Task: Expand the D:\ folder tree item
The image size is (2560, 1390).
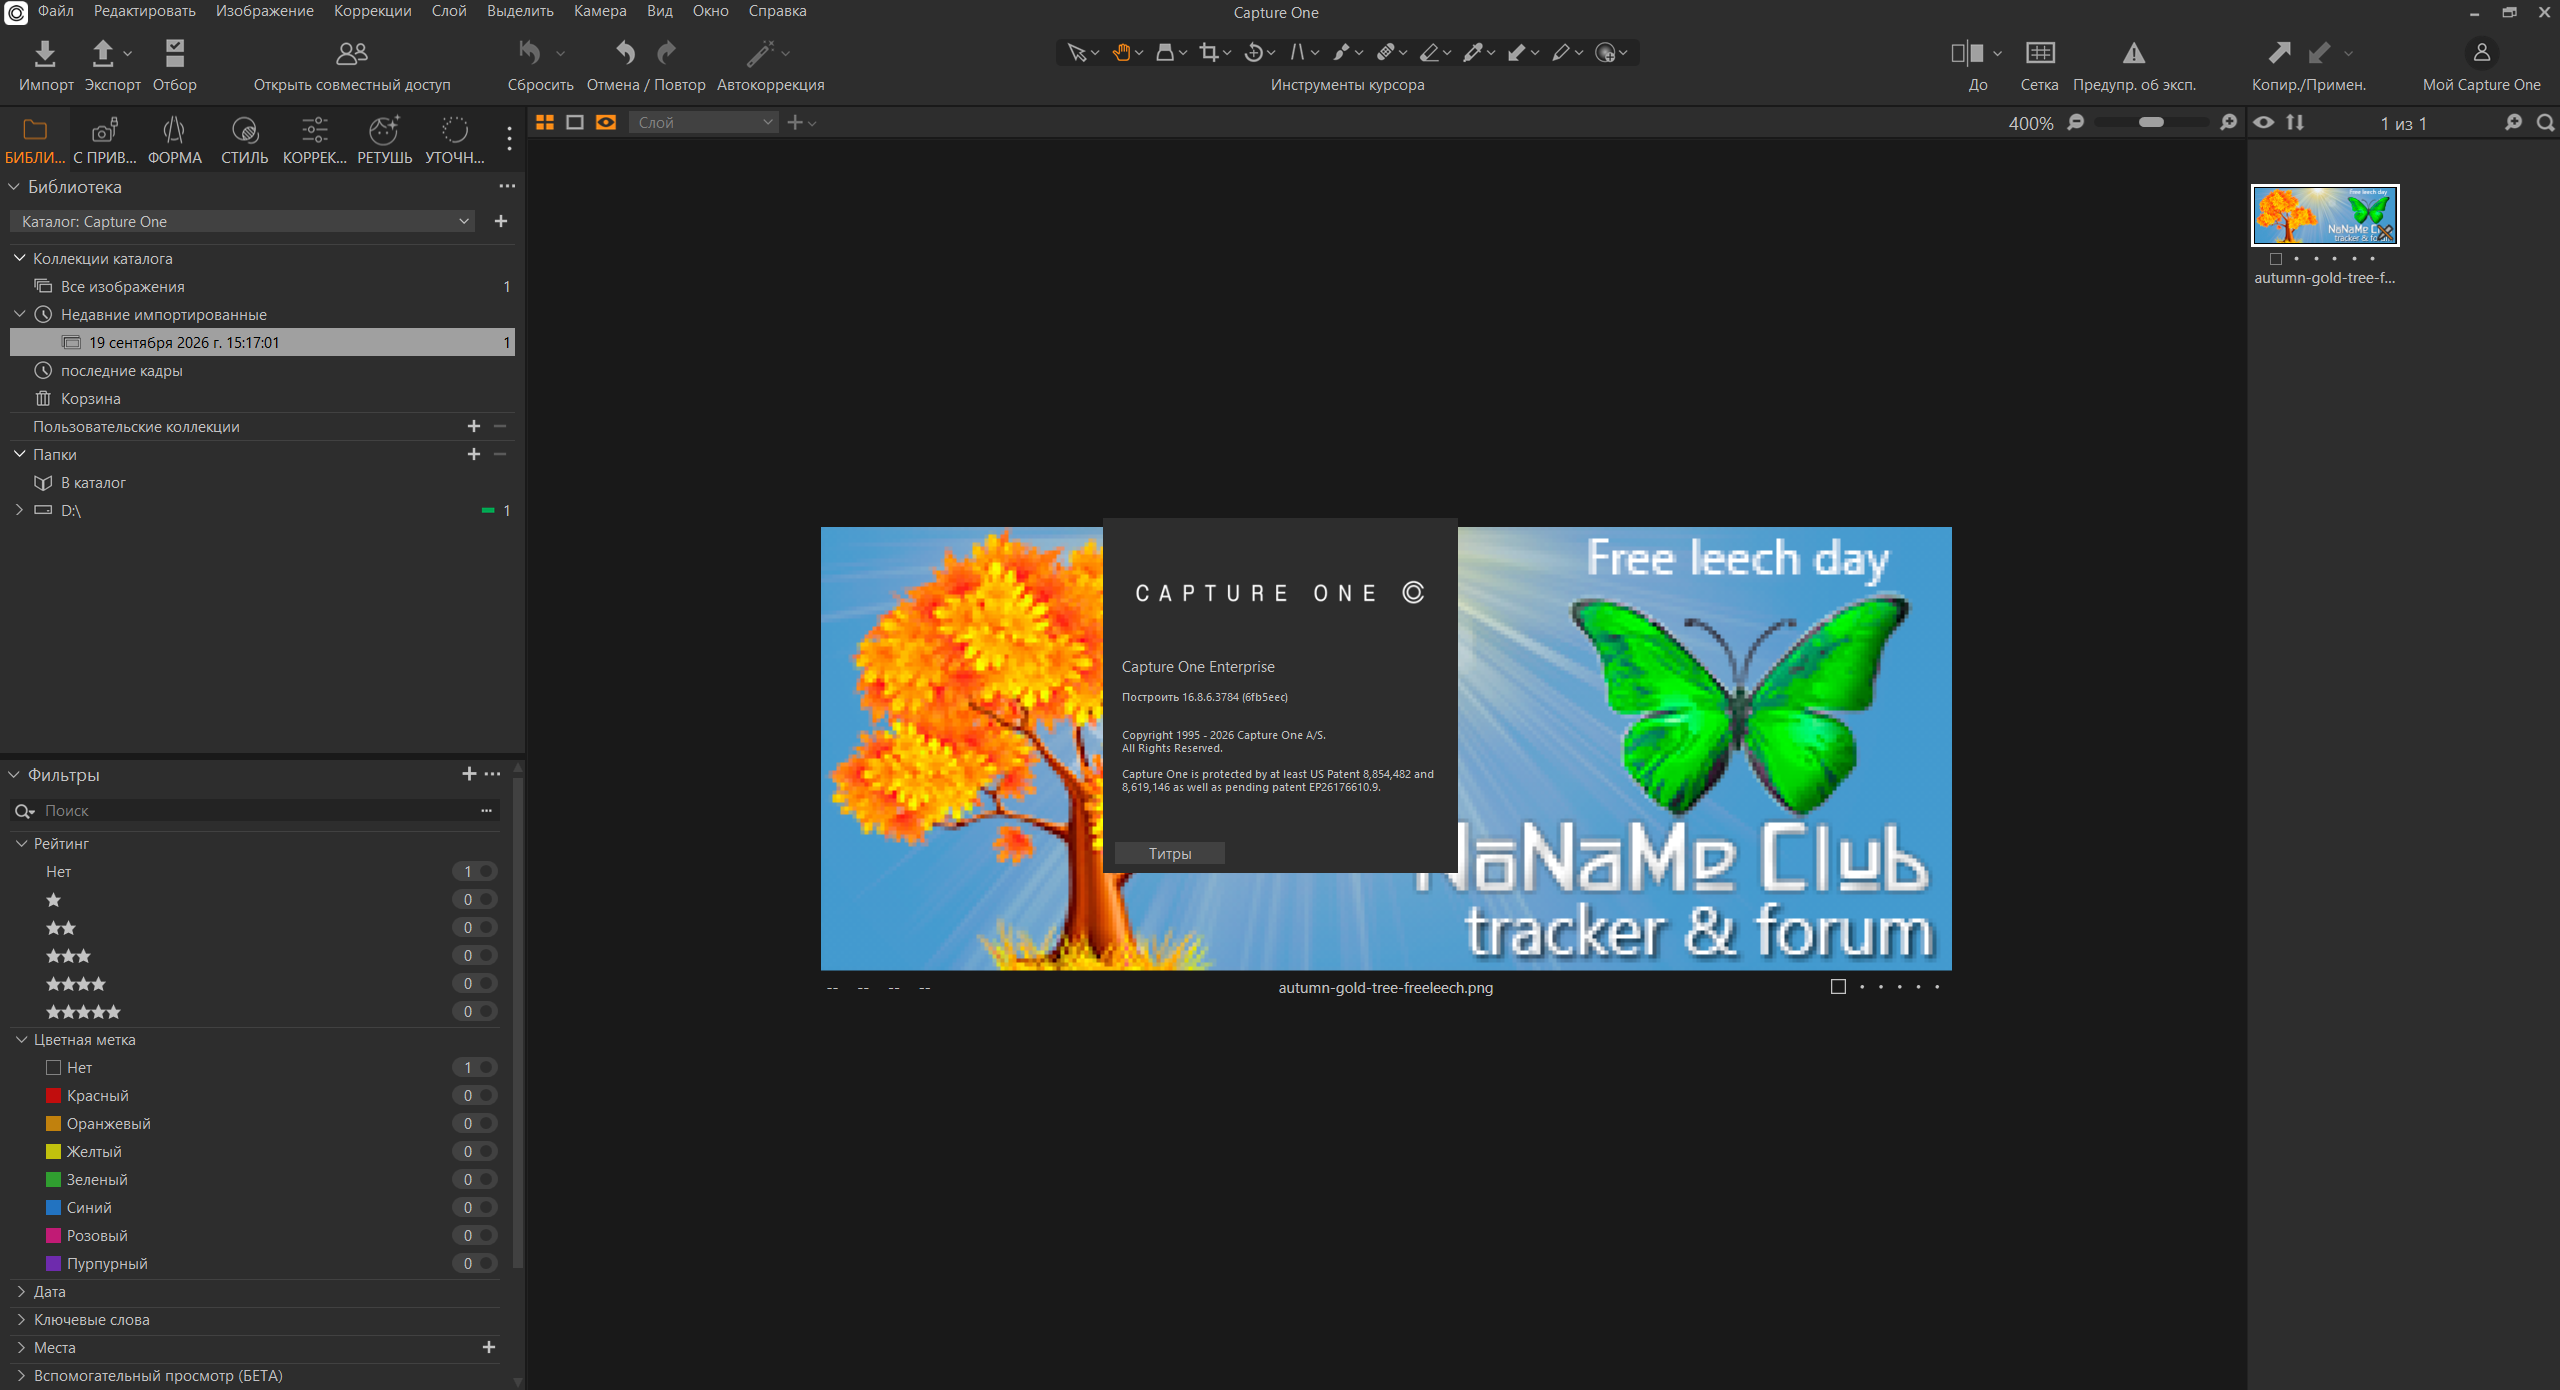Action: (19, 510)
